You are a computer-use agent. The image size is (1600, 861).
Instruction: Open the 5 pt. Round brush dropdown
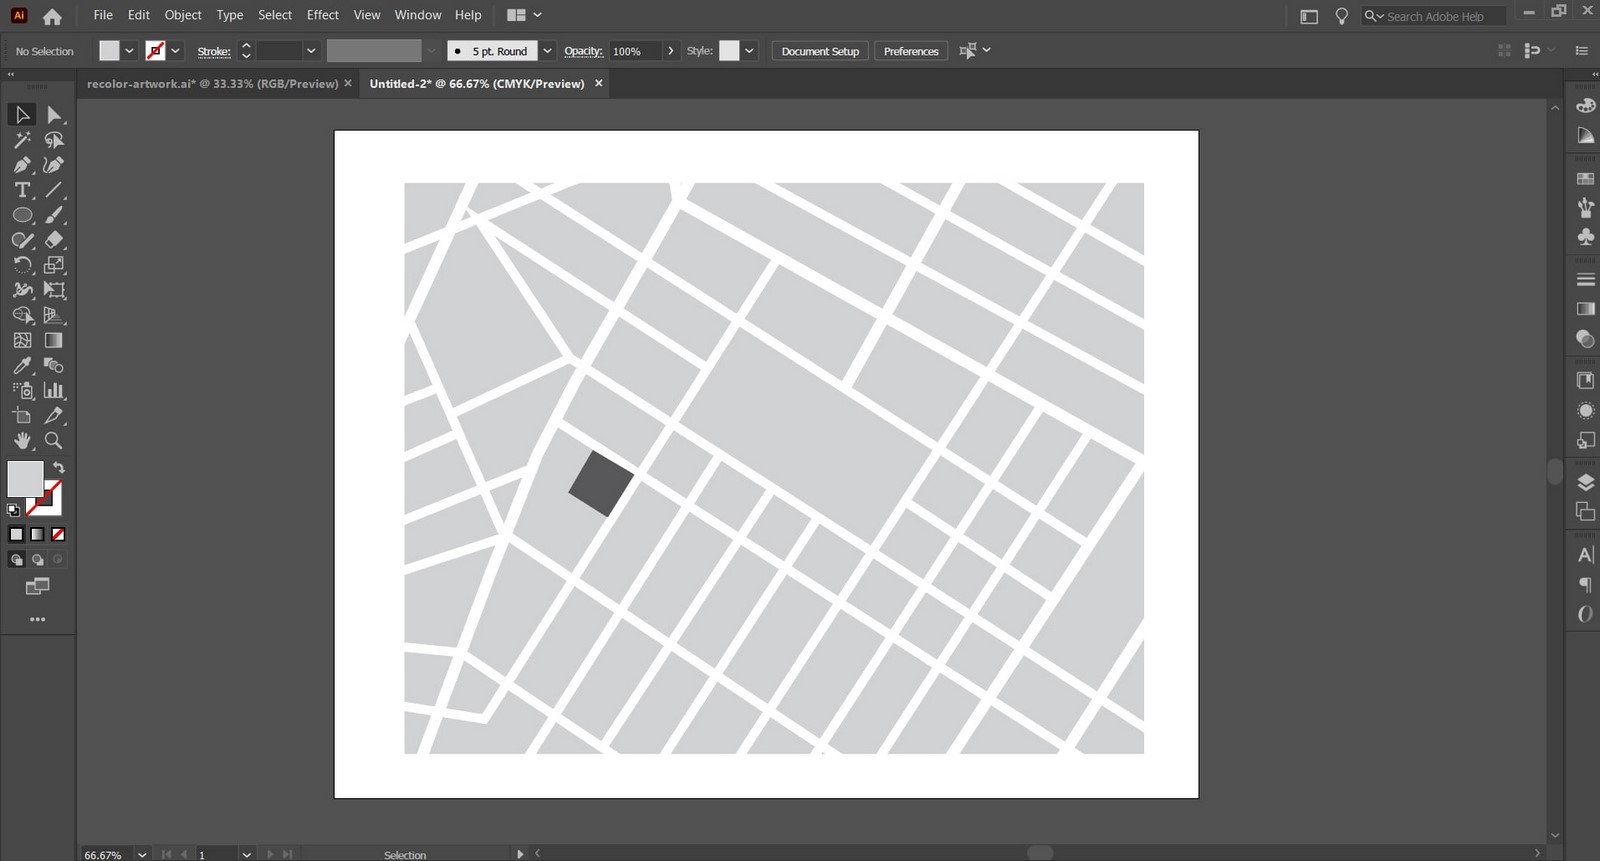pyautogui.click(x=547, y=51)
